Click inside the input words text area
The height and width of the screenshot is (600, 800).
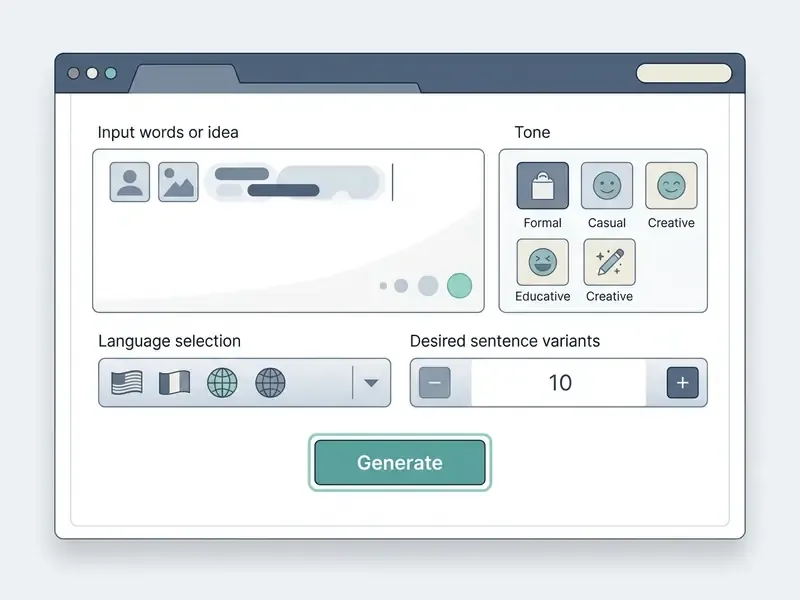(x=288, y=231)
